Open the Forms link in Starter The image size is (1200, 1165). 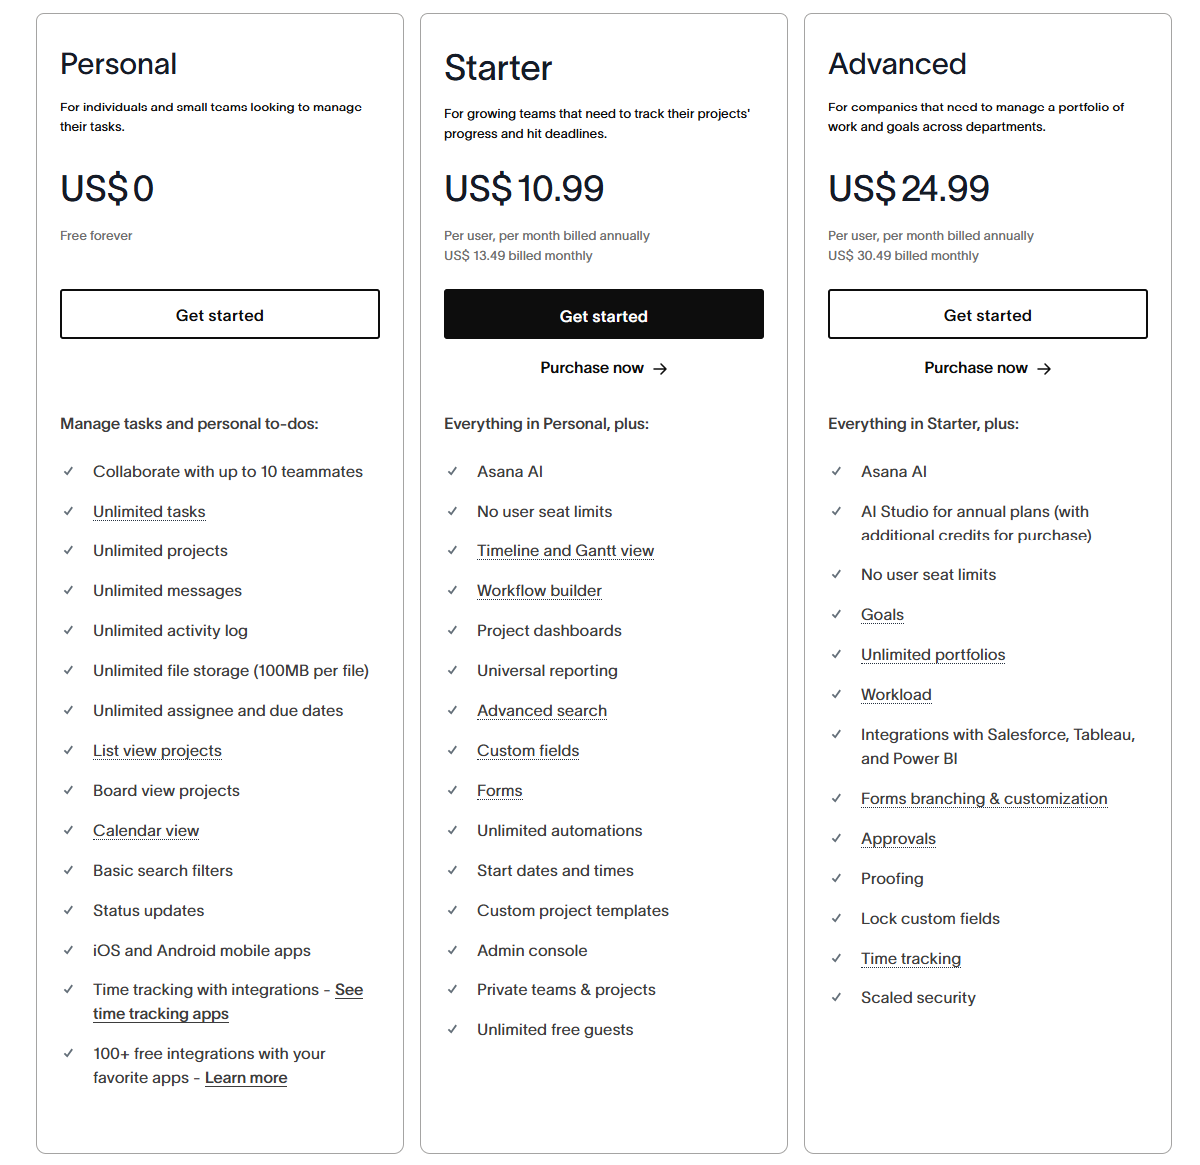click(499, 790)
